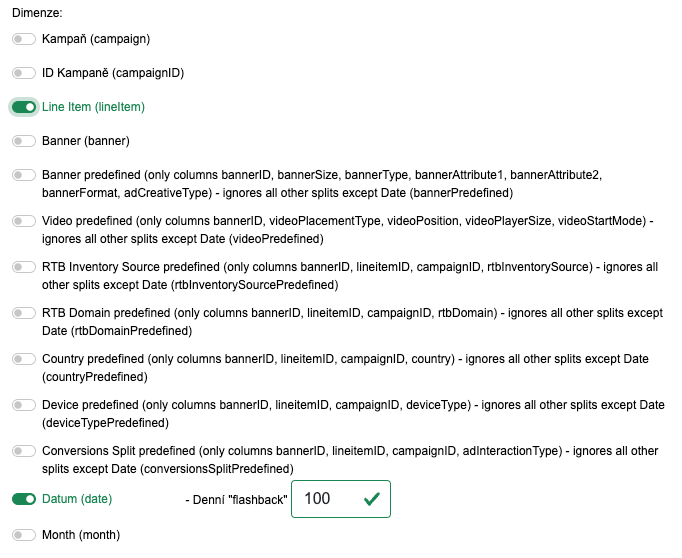Enable RTB Inventory Source predefined toggle

point(24,267)
